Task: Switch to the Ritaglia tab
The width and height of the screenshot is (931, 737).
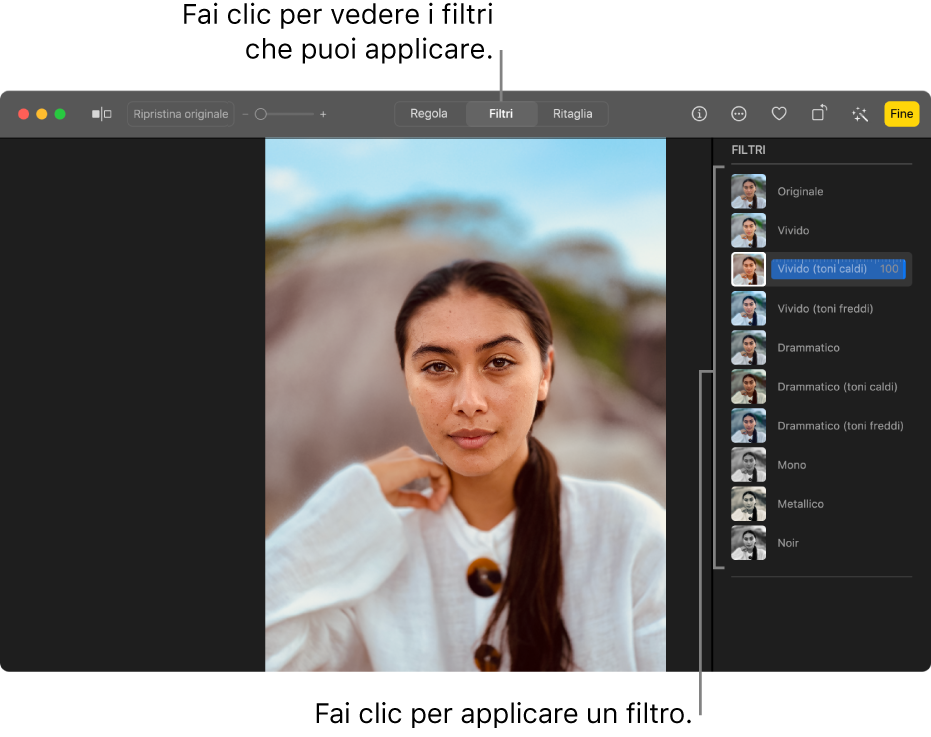Action: tap(572, 114)
